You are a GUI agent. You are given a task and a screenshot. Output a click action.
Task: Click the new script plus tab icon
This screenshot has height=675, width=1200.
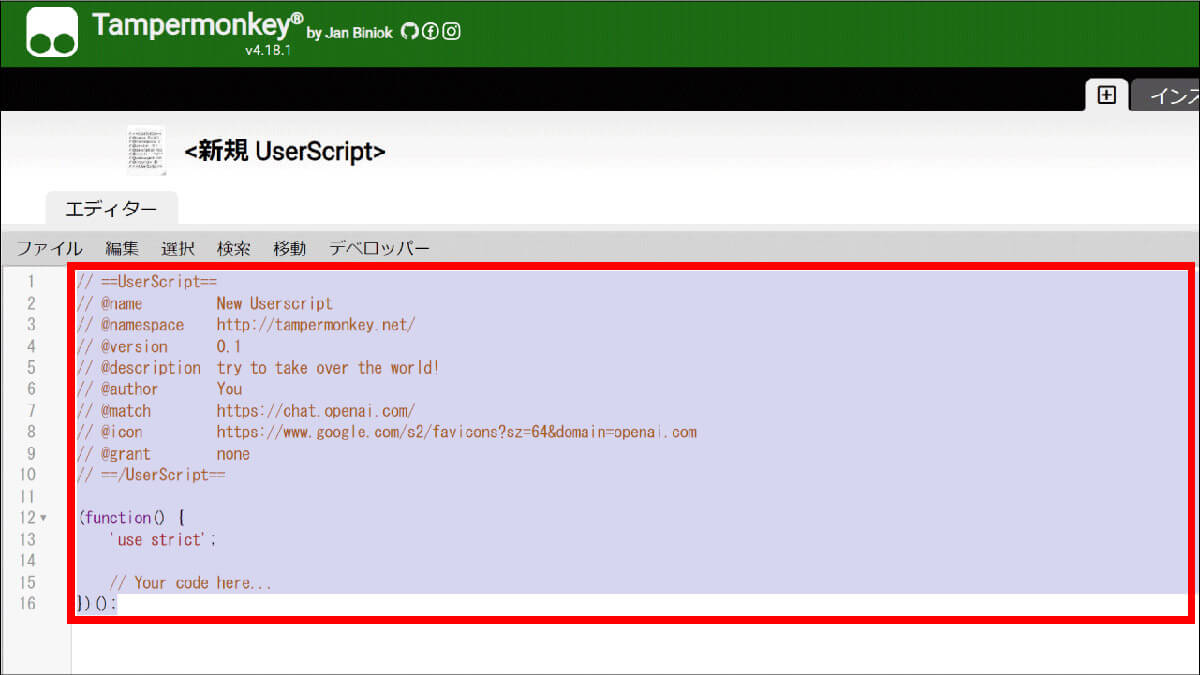tap(1106, 95)
